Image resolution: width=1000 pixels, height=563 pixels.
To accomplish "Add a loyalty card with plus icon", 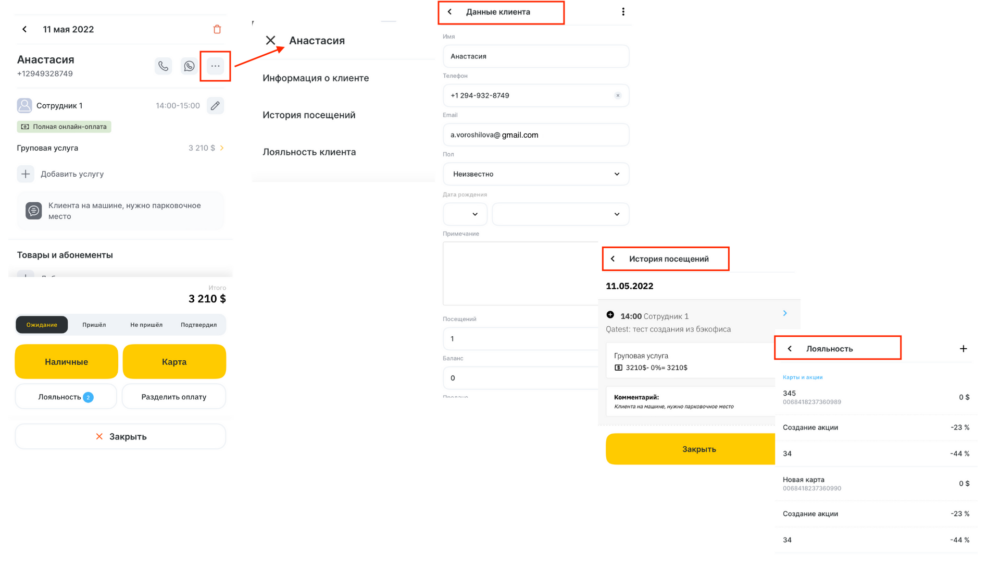I will [x=963, y=349].
